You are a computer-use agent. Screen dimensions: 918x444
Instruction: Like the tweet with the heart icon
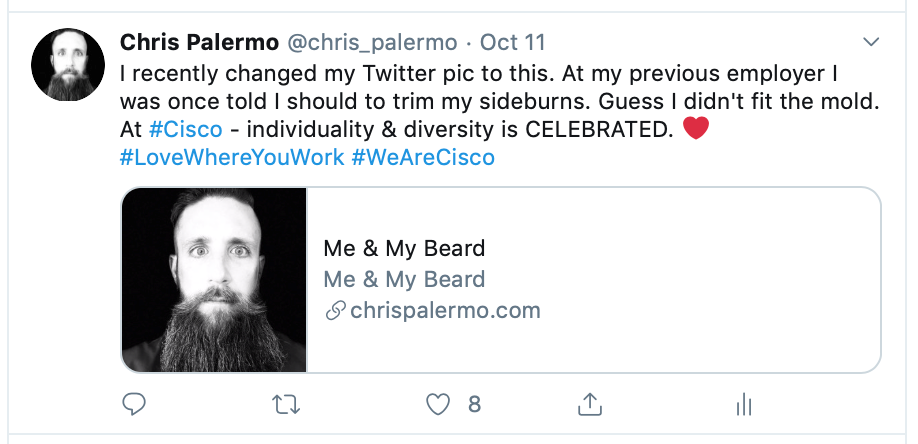click(437, 404)
